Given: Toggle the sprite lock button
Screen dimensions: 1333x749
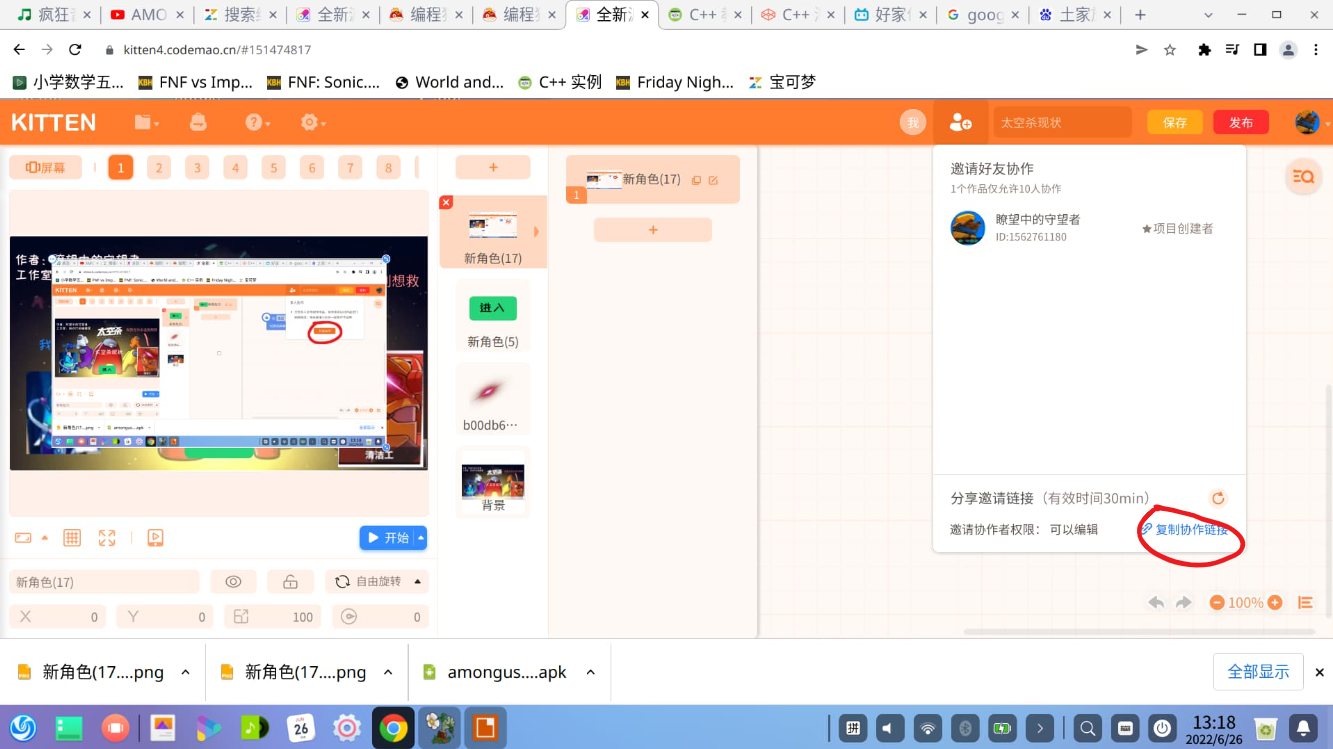Looking at the screenshot, I should [290, 582].
